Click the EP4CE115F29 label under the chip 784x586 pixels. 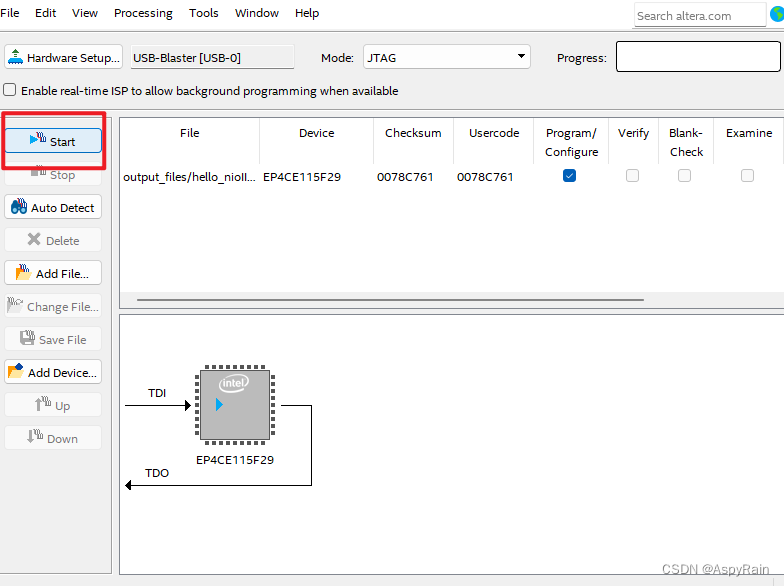point(235,460)
